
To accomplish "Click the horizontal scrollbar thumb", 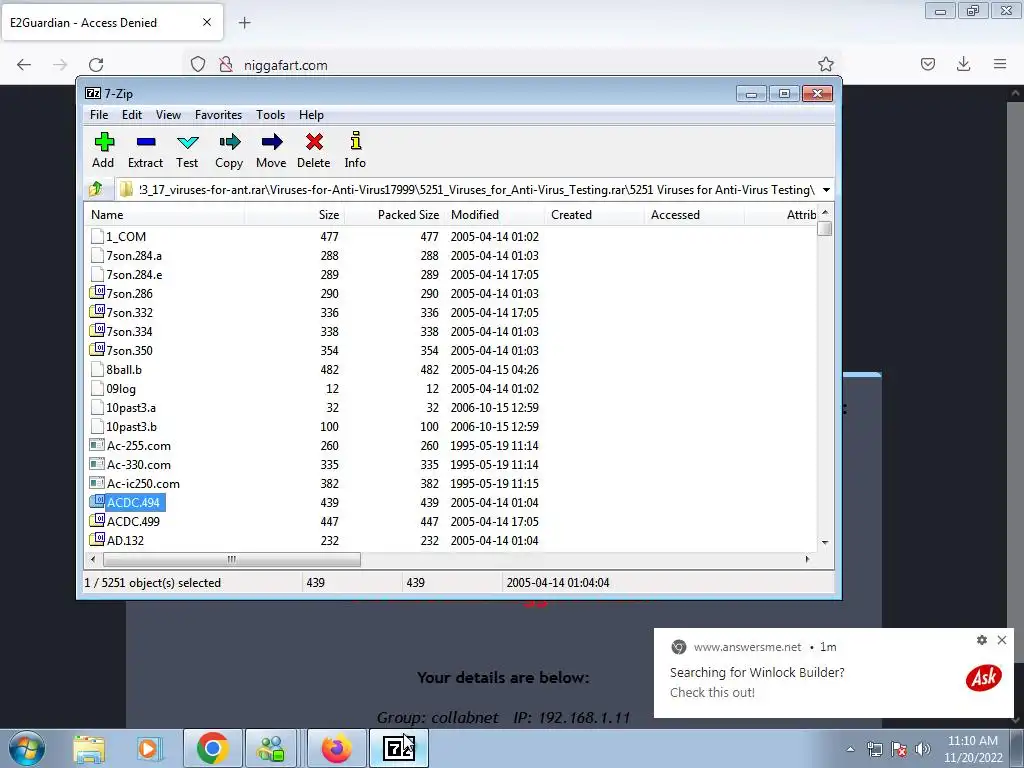I will click(x=232, y=560).
